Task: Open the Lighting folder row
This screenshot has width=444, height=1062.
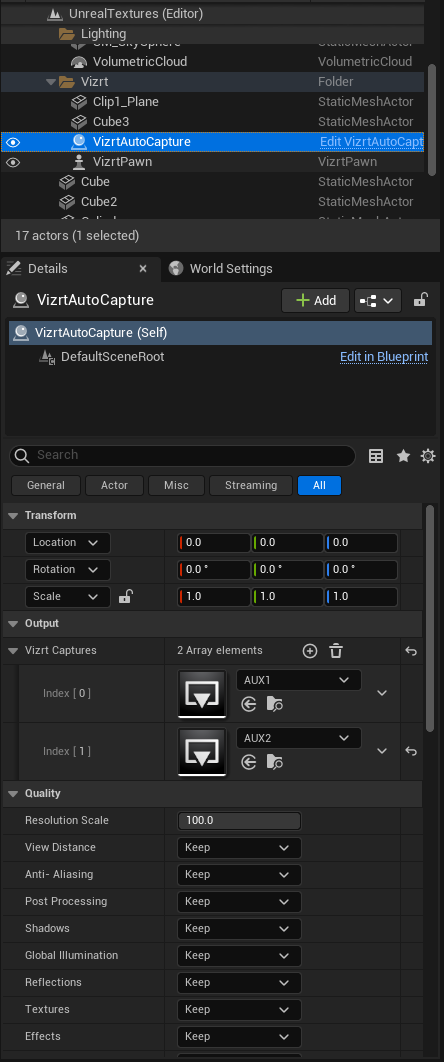Action: 213,33
